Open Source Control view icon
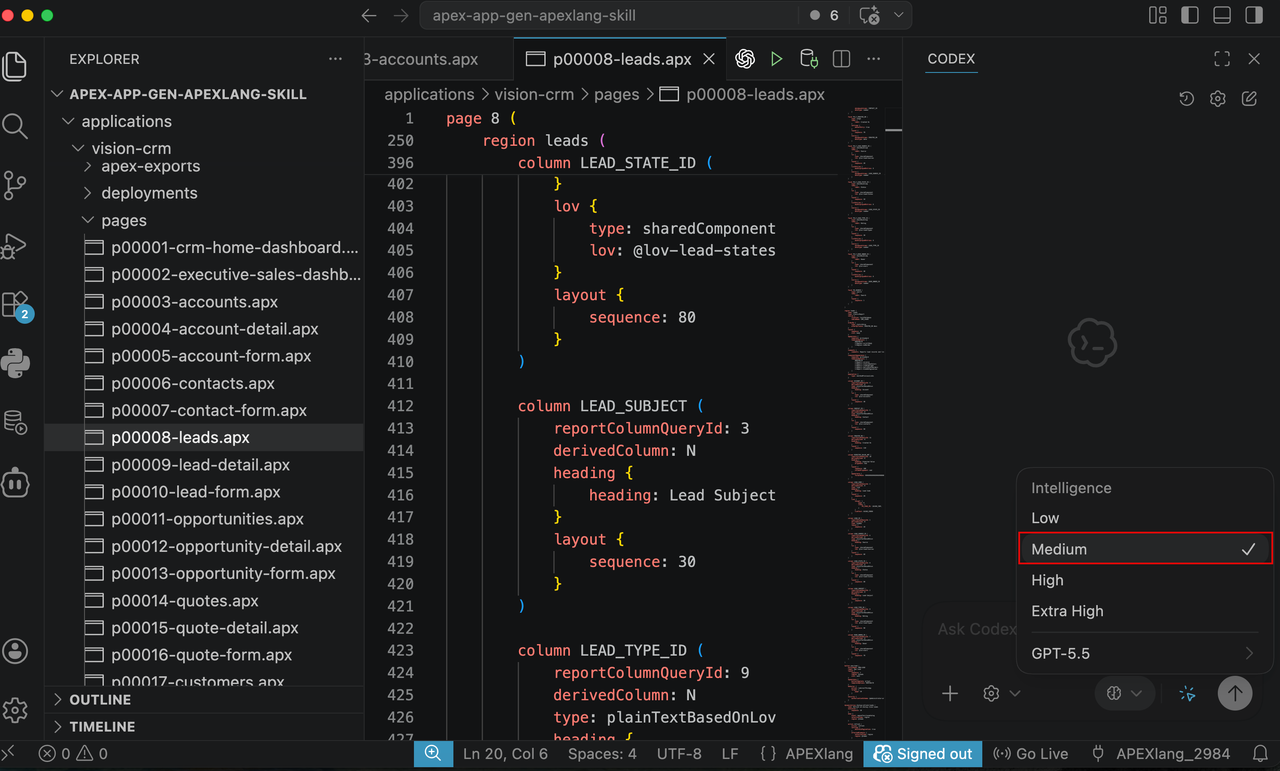Screen dimensions: 1280x771 point(15,186)
